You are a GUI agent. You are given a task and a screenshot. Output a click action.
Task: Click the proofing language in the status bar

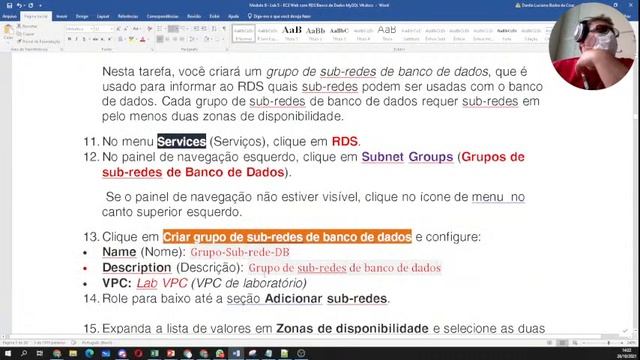coord(97,343)
